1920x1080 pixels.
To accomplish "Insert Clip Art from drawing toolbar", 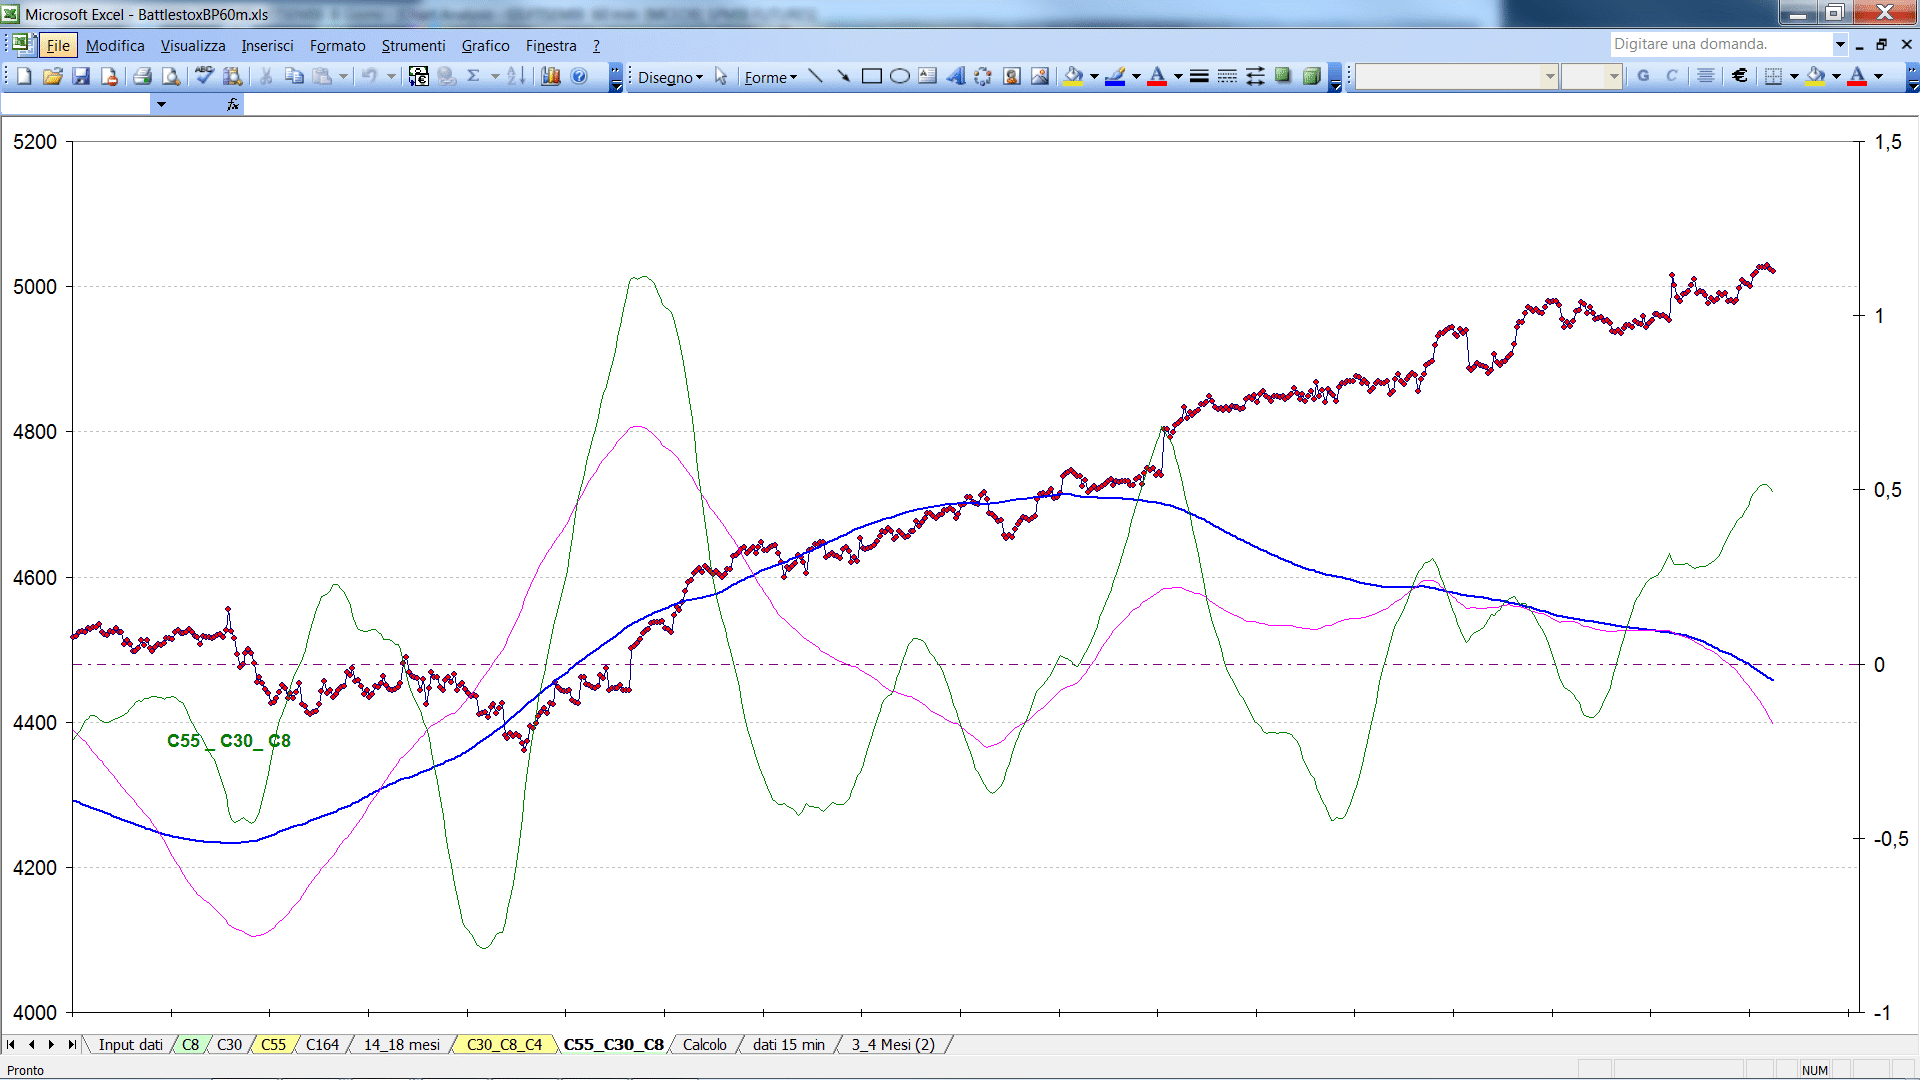I will tap(1012, 76).
